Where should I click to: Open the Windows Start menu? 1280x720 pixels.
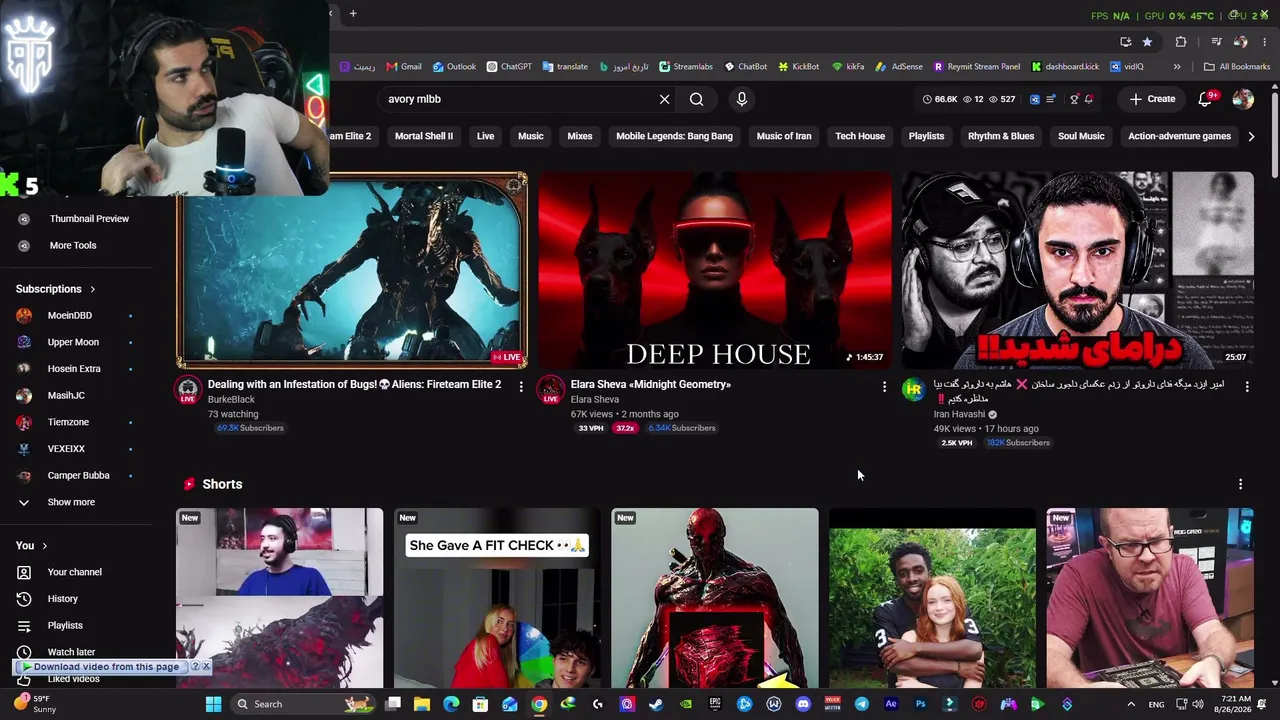pos(213,704)
